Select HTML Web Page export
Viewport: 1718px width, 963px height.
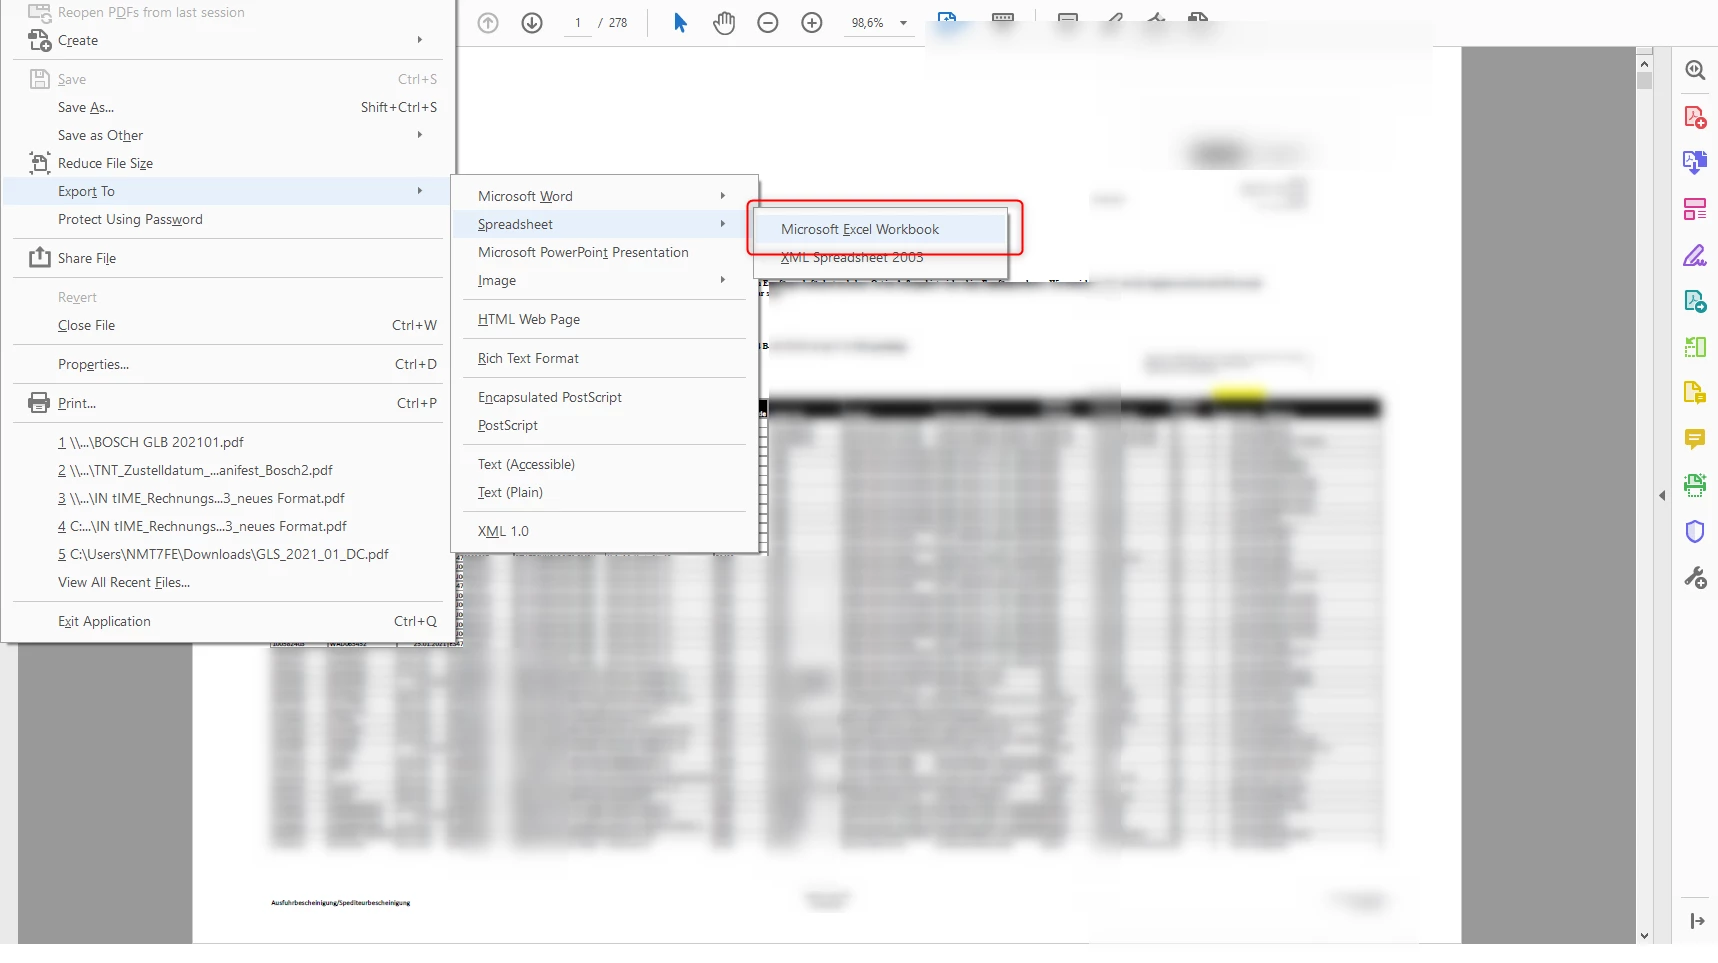(604, 319)
